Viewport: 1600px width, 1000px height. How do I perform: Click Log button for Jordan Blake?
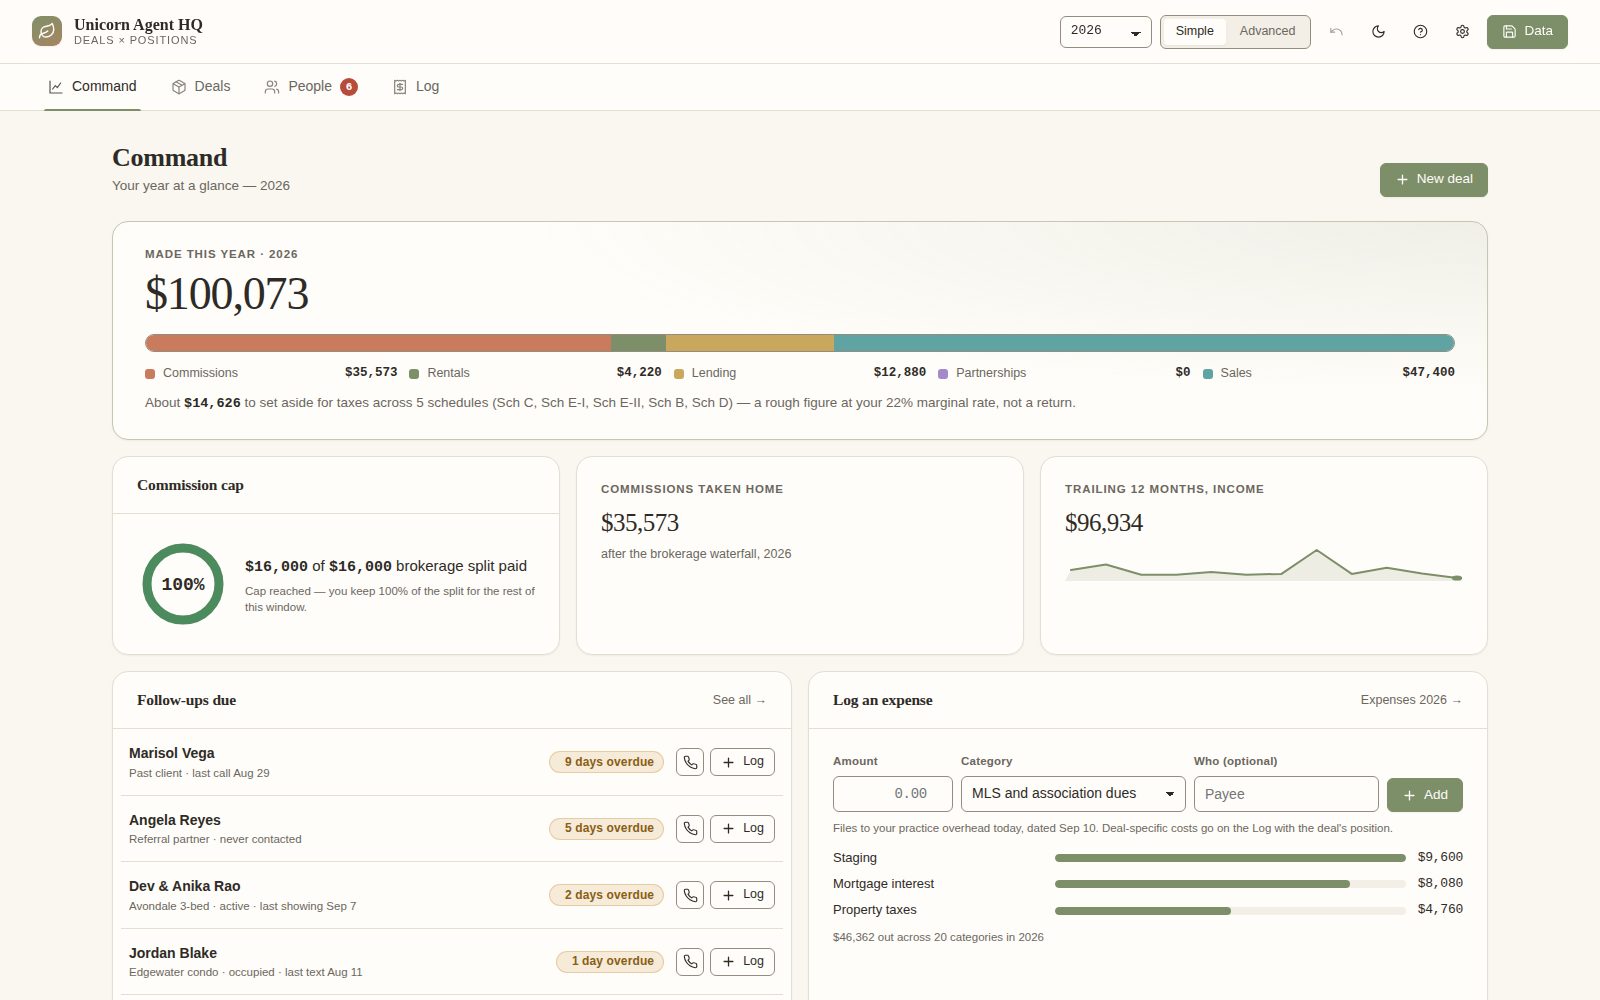coord(742,961)
